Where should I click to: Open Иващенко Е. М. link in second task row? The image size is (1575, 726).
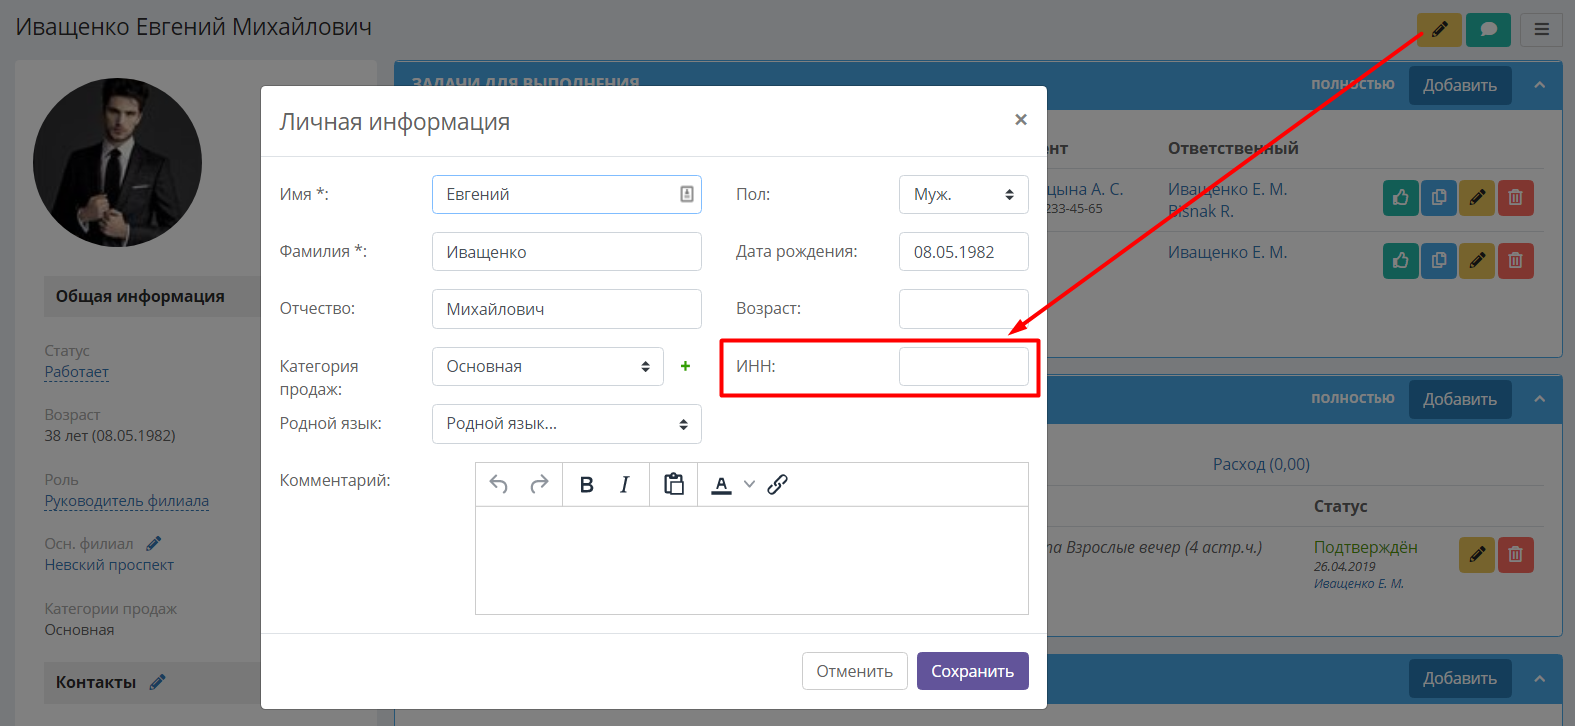click(x=1228, y=253)
